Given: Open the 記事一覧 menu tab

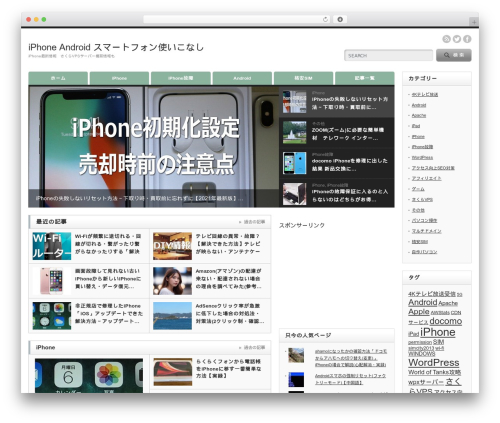Looking at the screenshot, I should pyautogui.click(x=365, y=78).
